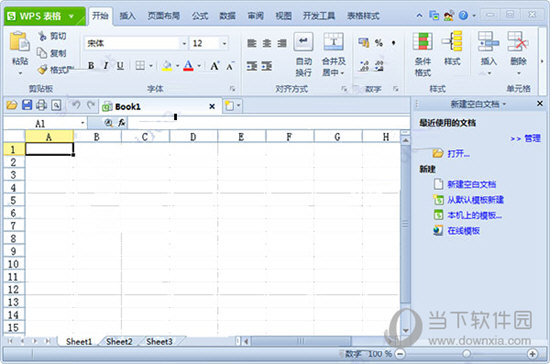Apply red font color A
The image size is (550, 364).
pos(188,66)
